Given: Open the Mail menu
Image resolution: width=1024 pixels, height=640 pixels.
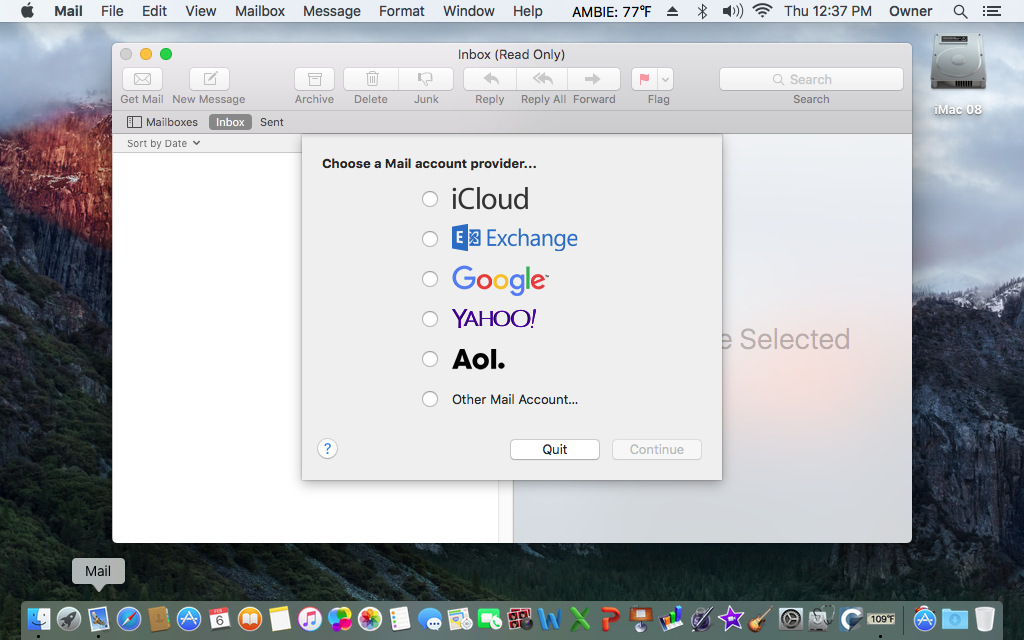Looking at the screenshot, I should [x=68, y=11].
